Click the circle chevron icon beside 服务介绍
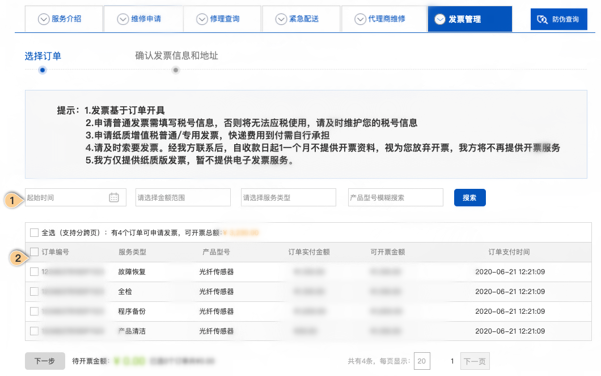This screenshot has height=376, width=601. [x=44, y=19]
